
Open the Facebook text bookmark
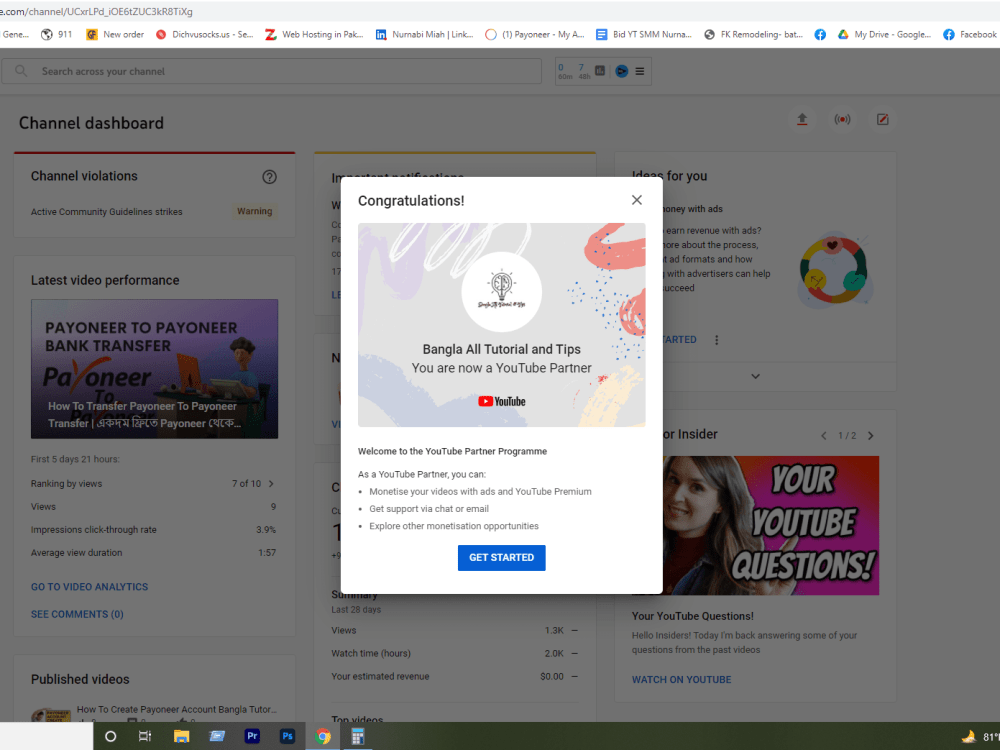pyautogui.click(x=971, y=34)
